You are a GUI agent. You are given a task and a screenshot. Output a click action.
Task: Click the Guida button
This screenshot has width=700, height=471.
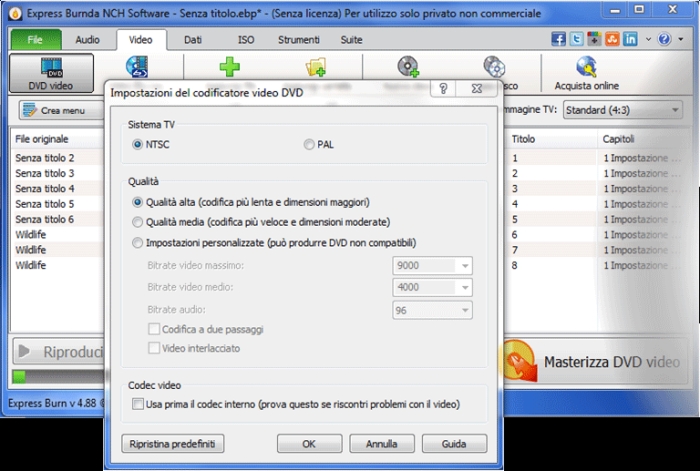coord(454,444)
